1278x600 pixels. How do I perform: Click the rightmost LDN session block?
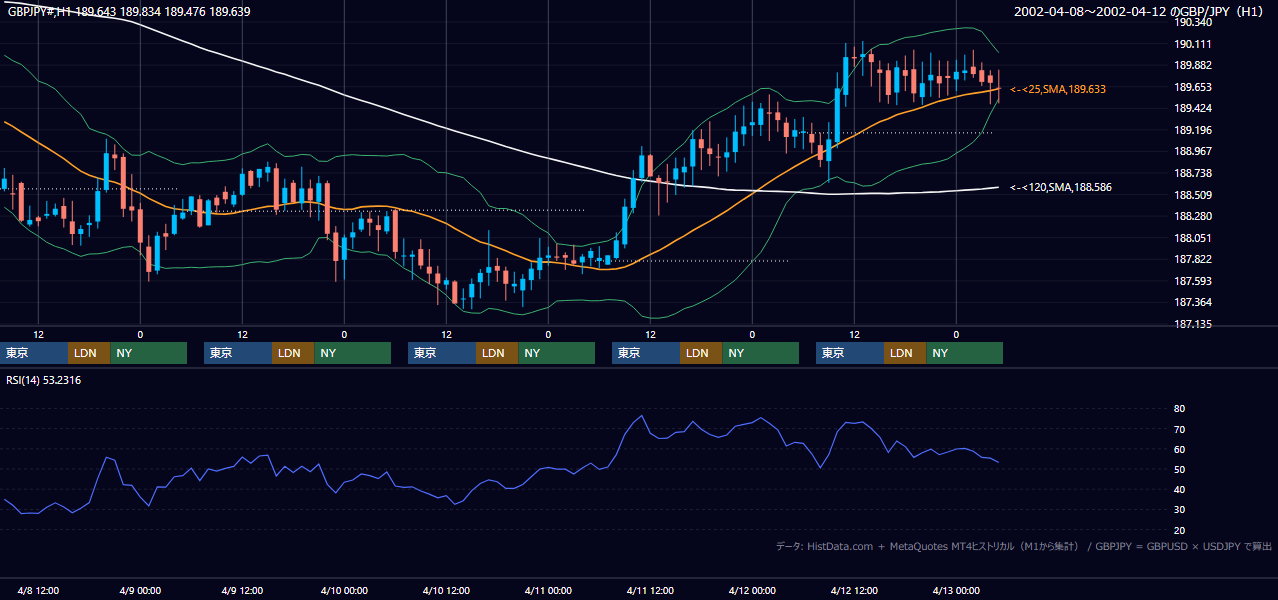(x=905, y=353)
